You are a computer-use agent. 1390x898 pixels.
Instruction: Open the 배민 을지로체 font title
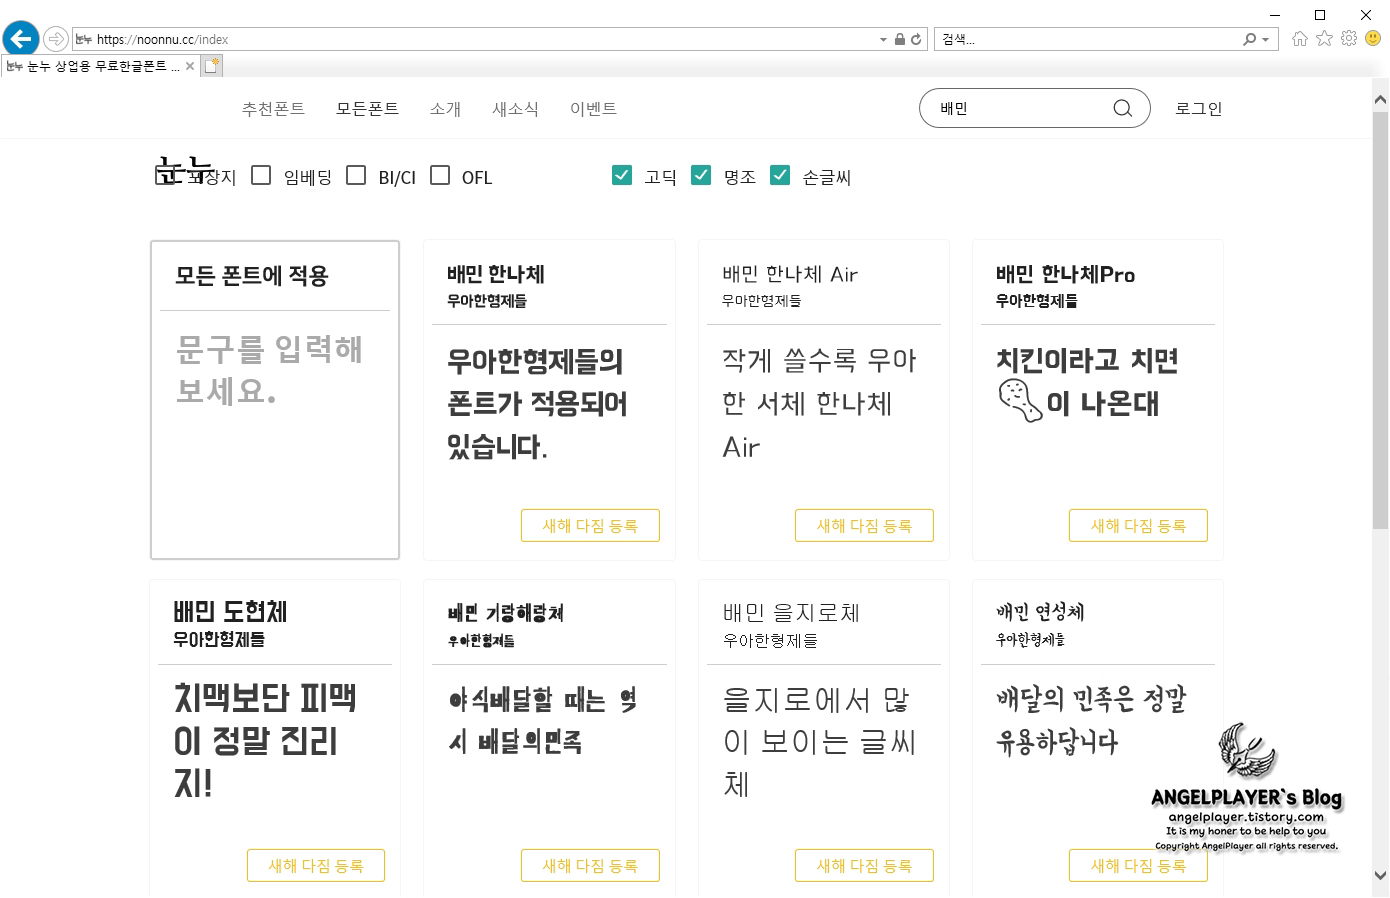pos(791,613)
